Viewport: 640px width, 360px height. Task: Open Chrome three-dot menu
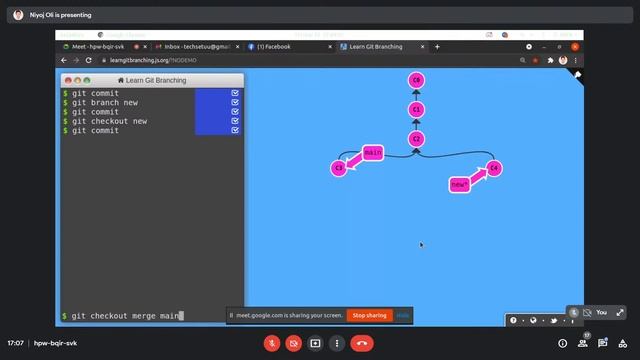(576, 60)
